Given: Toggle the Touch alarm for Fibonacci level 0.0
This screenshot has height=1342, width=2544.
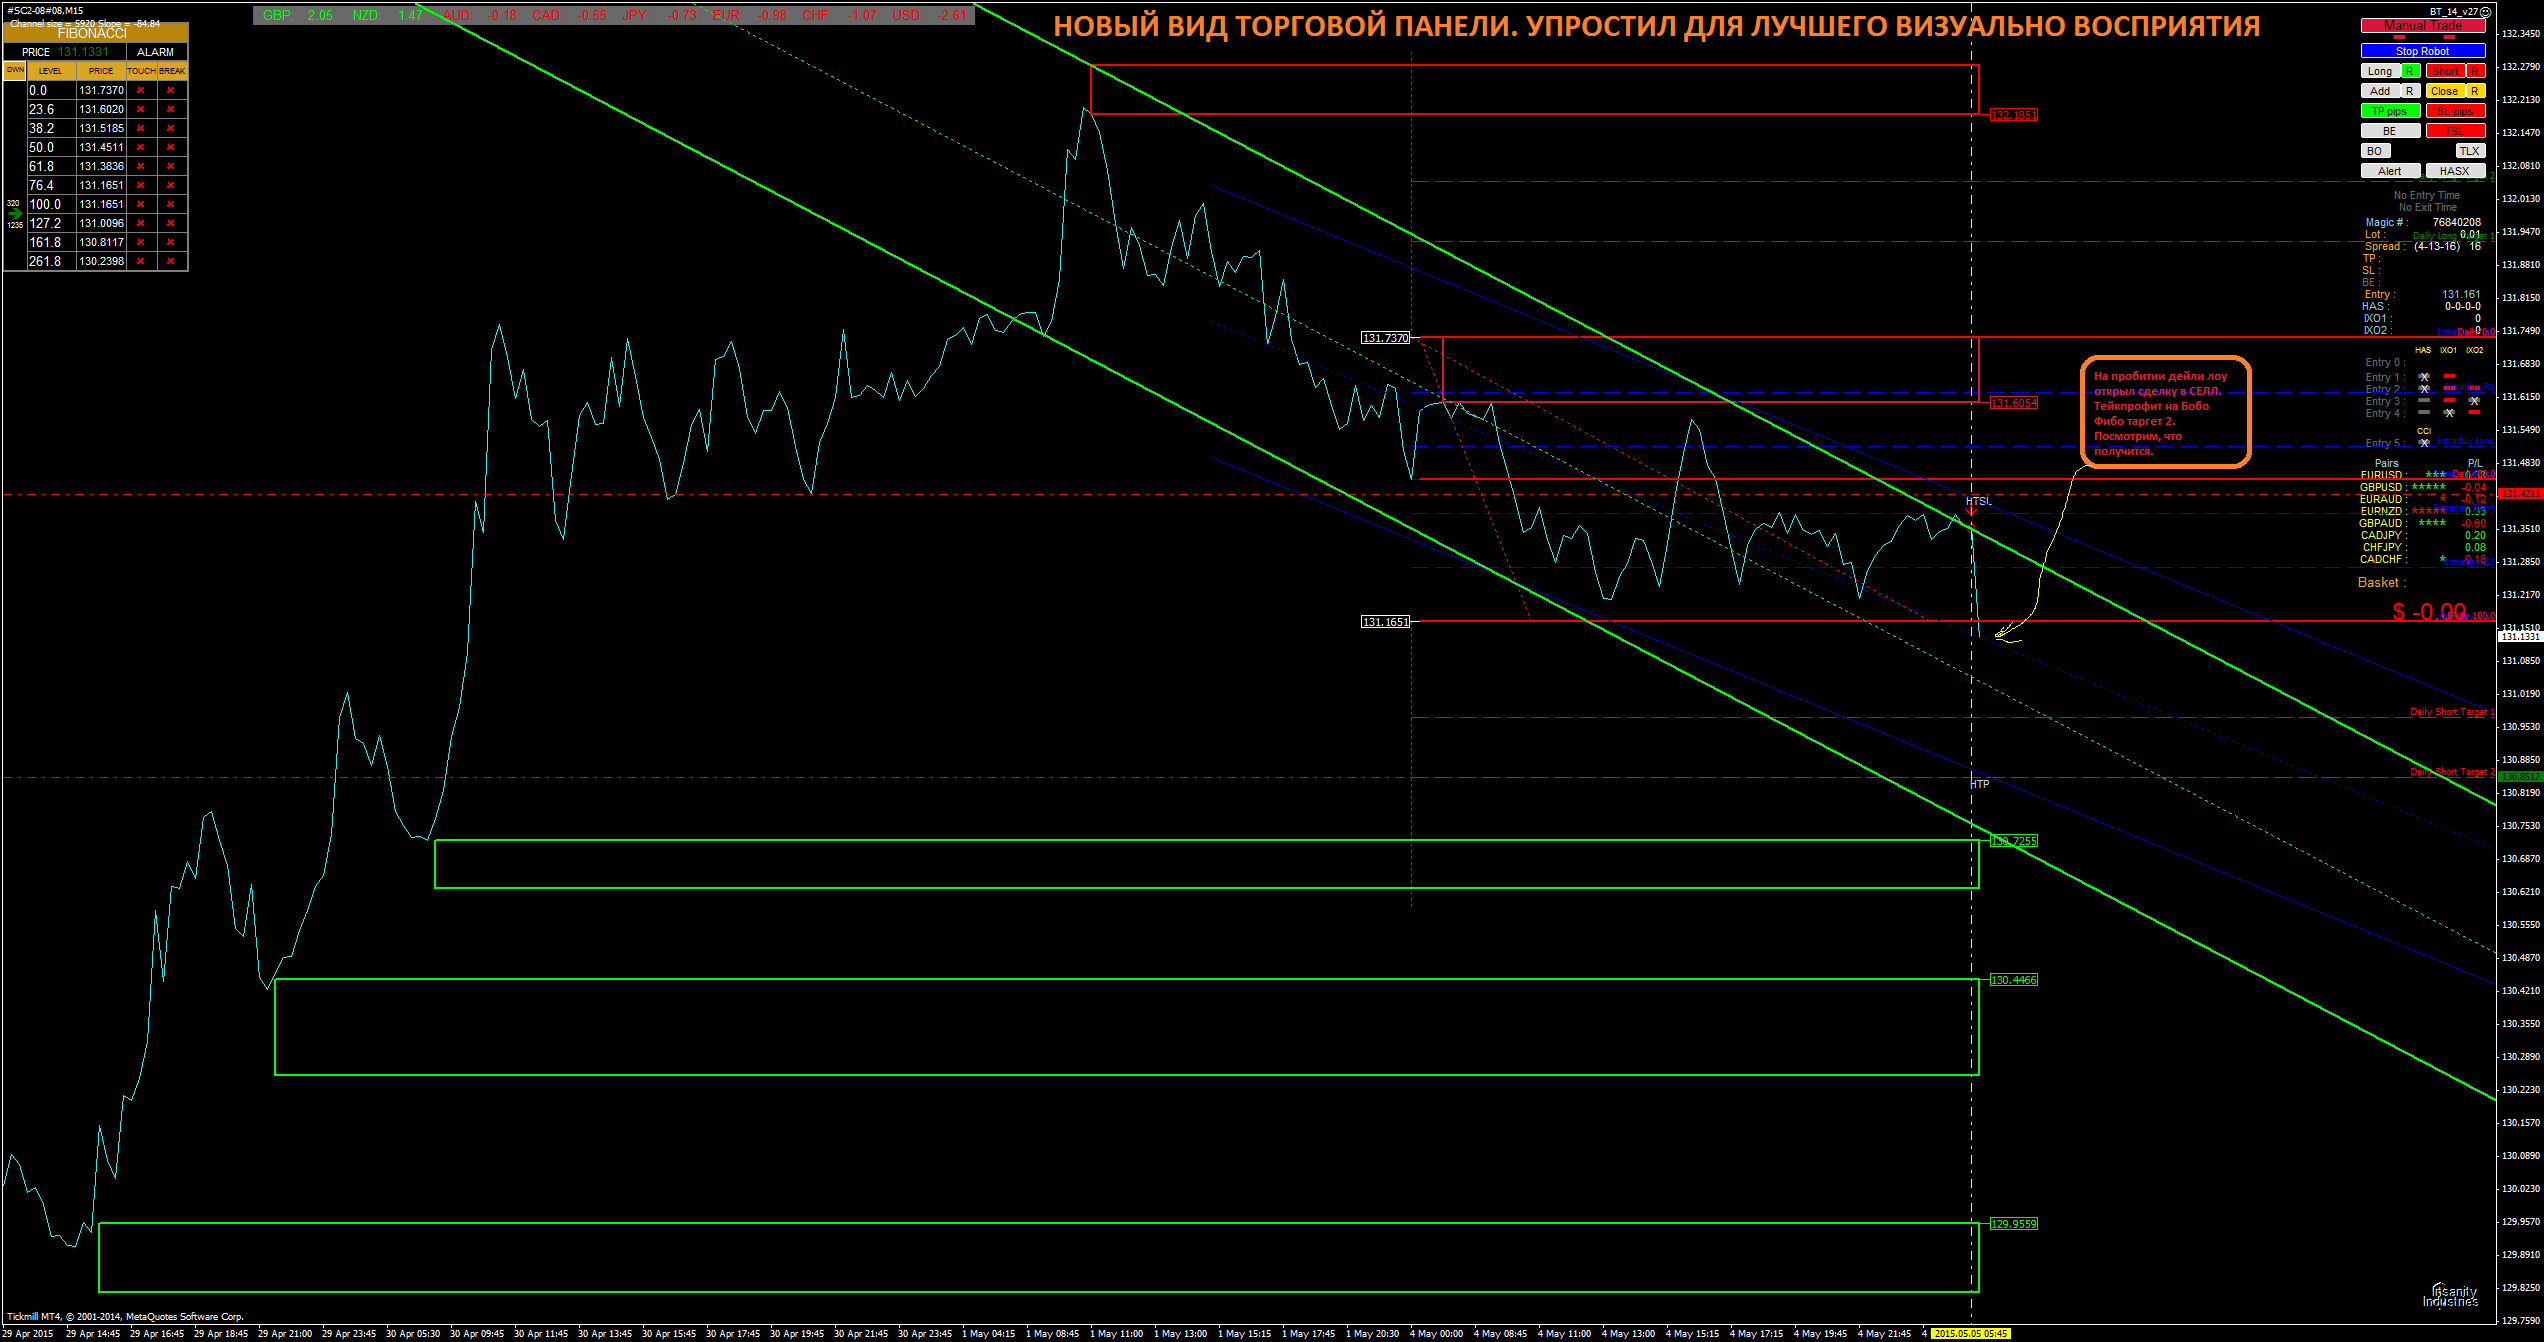Looking at the screenshot, I should coord(141,90).
